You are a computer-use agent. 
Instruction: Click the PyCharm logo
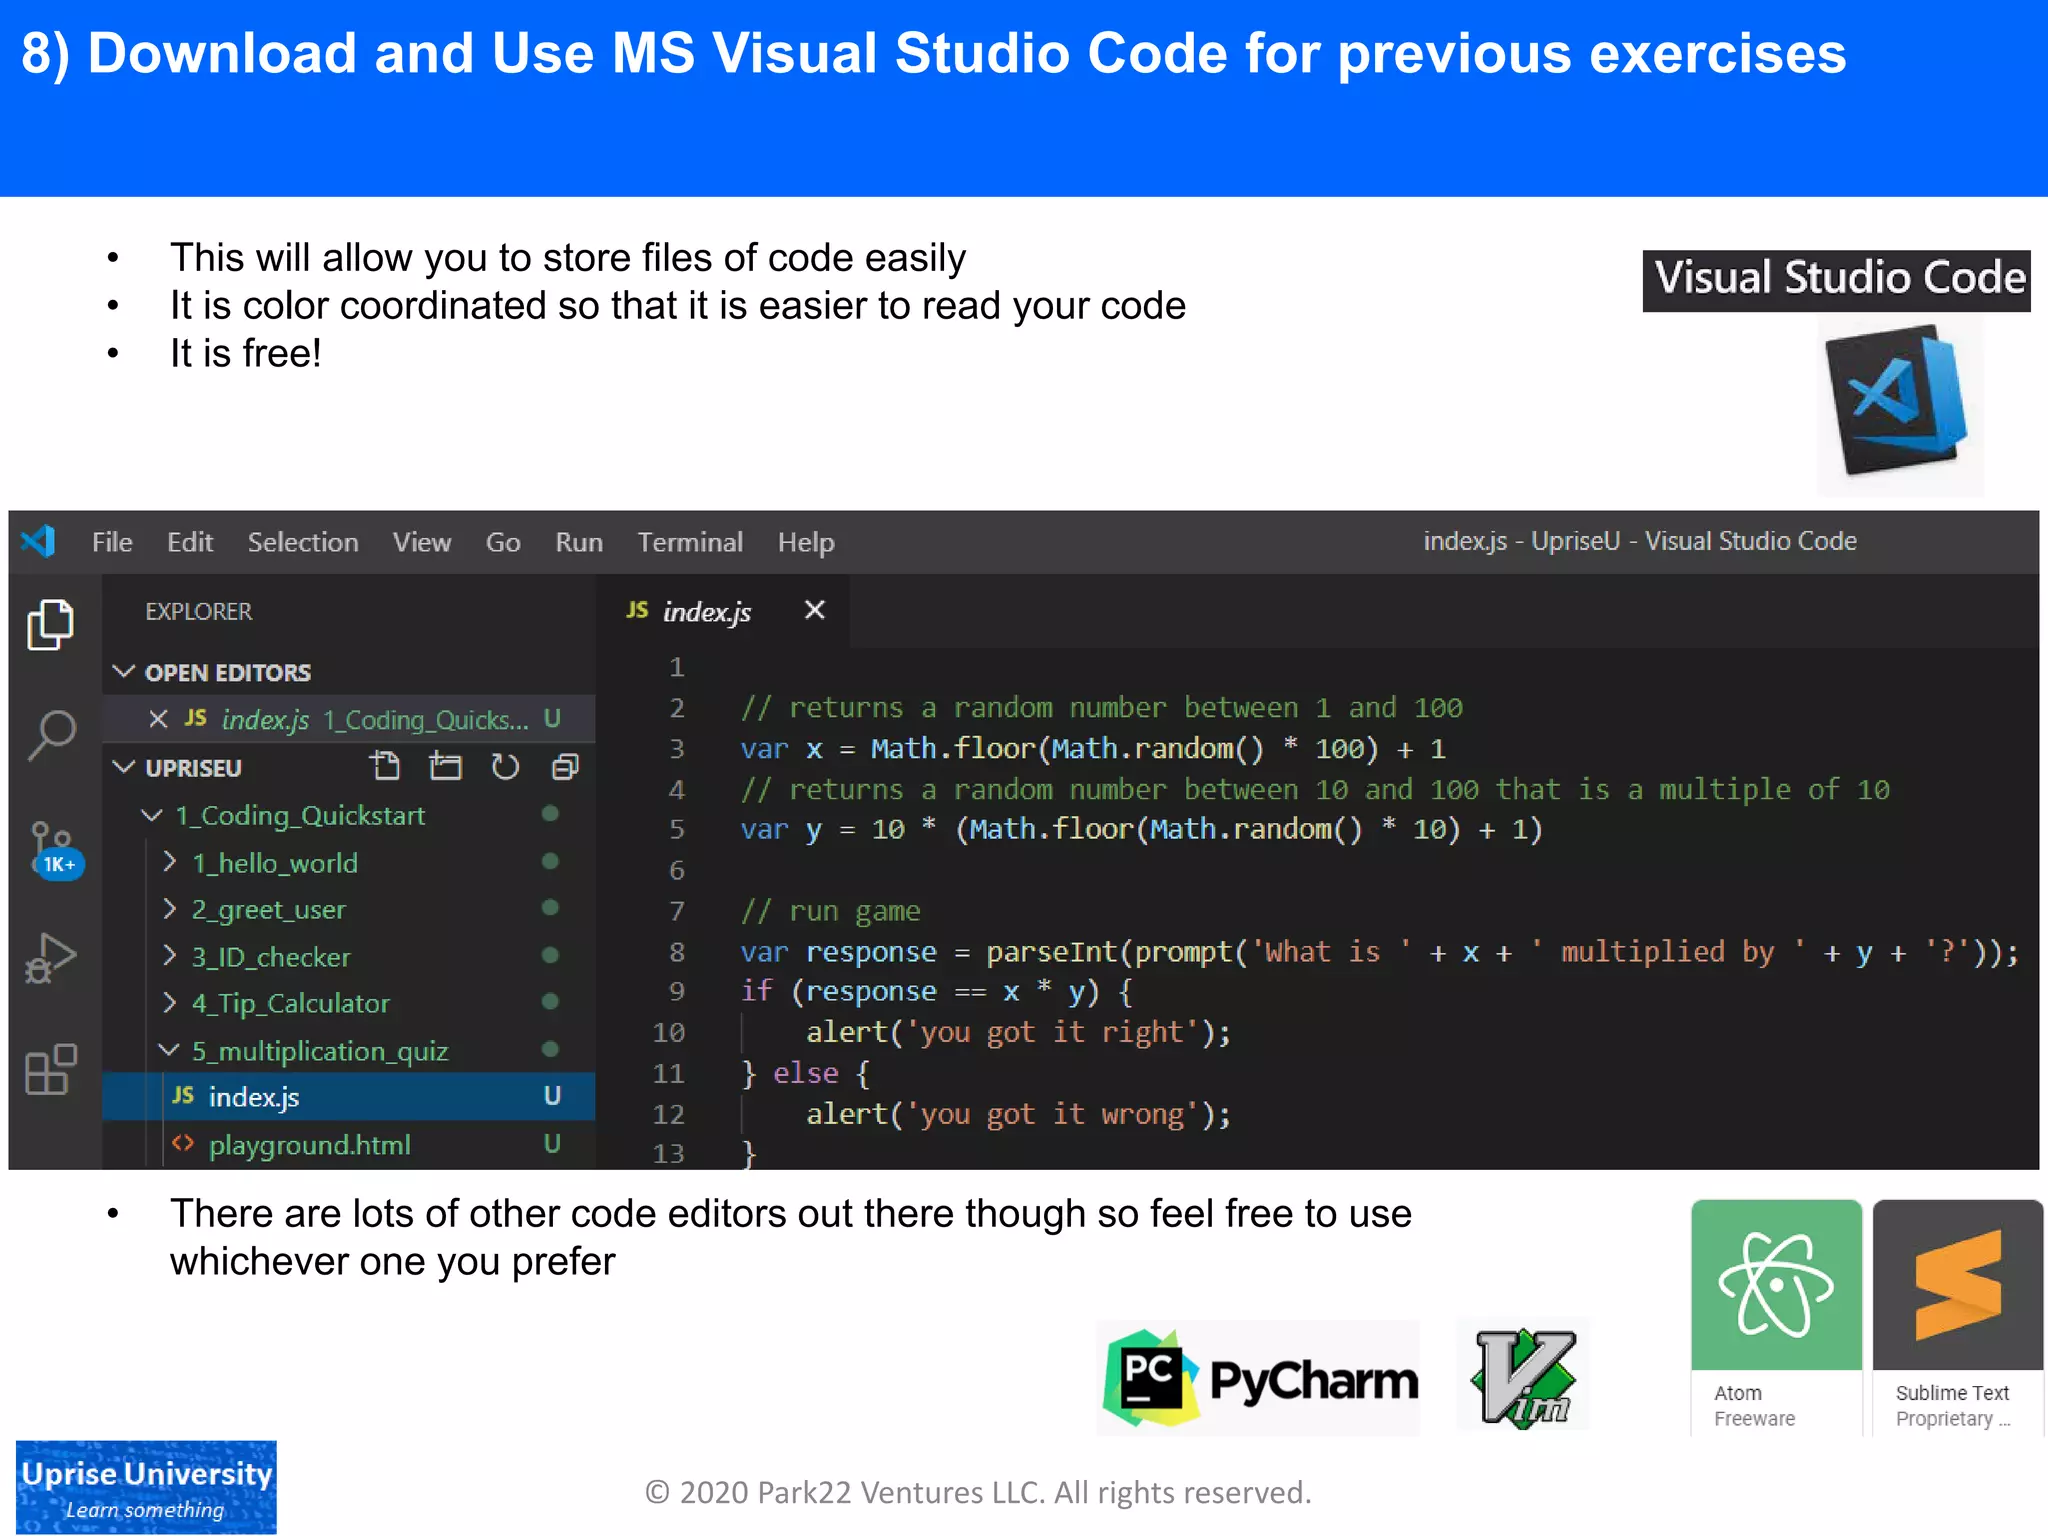pos(1258,1378)
